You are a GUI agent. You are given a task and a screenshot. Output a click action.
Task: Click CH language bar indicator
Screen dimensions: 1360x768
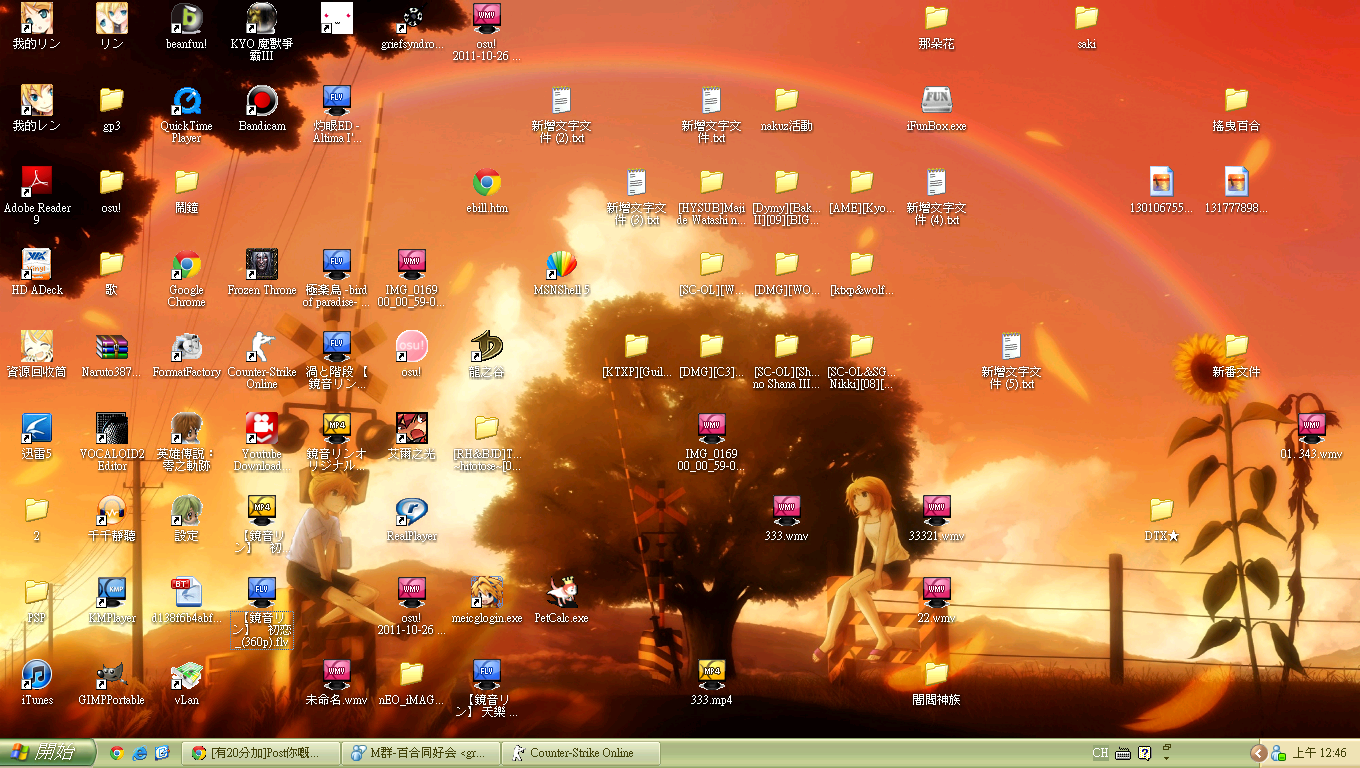[x=1100, y=753]
